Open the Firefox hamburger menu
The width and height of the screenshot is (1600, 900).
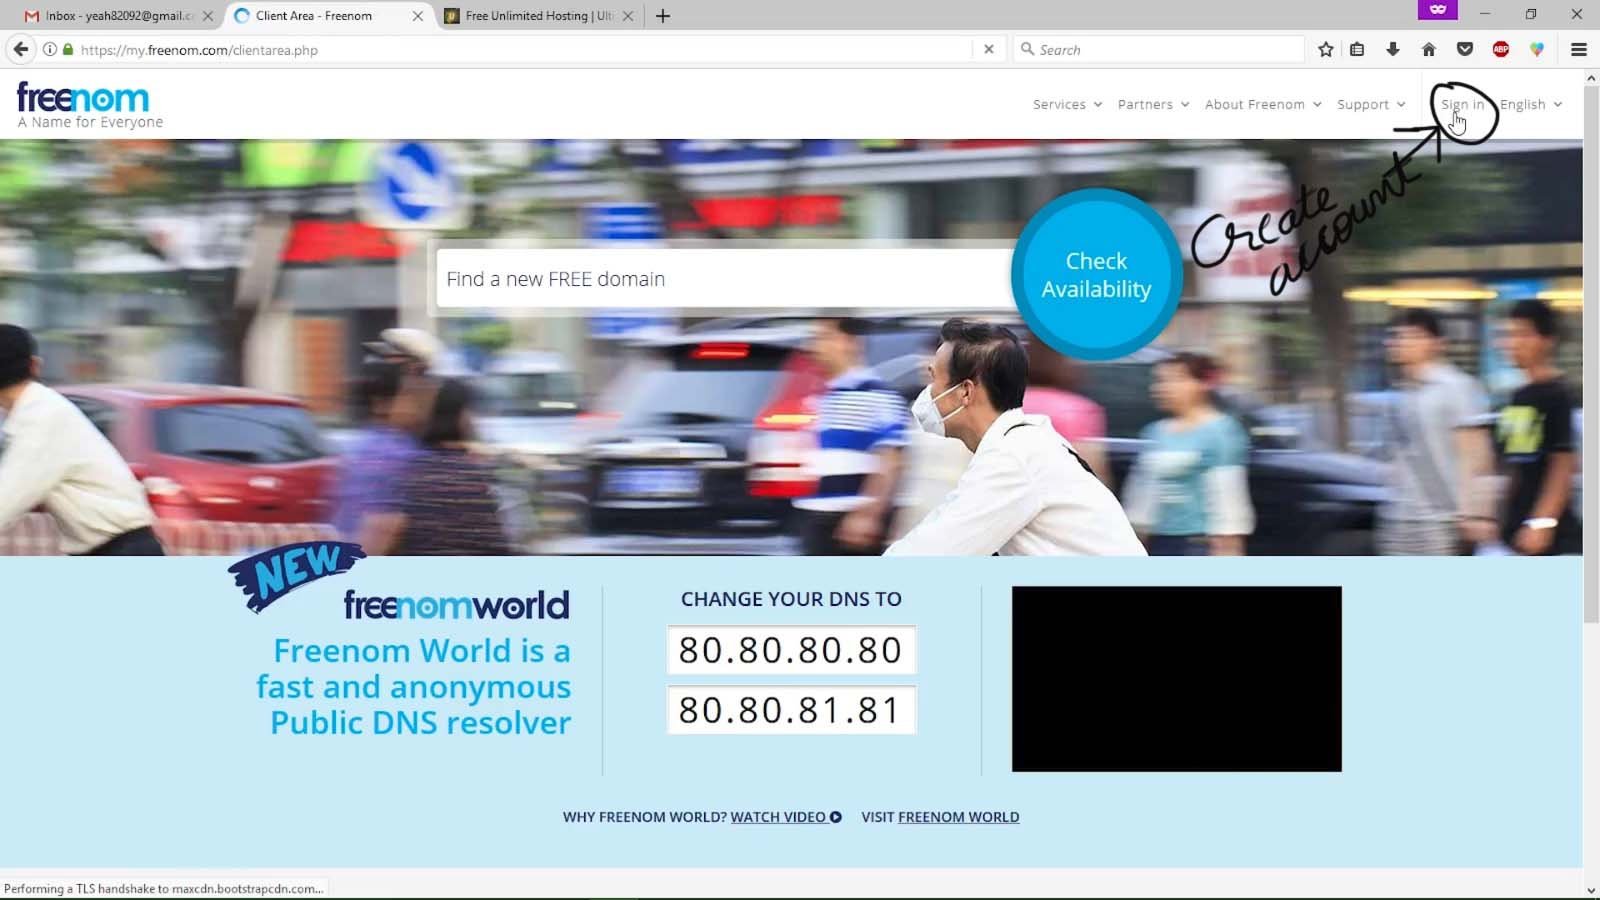pyautogui.click(x=1579, y=49)
